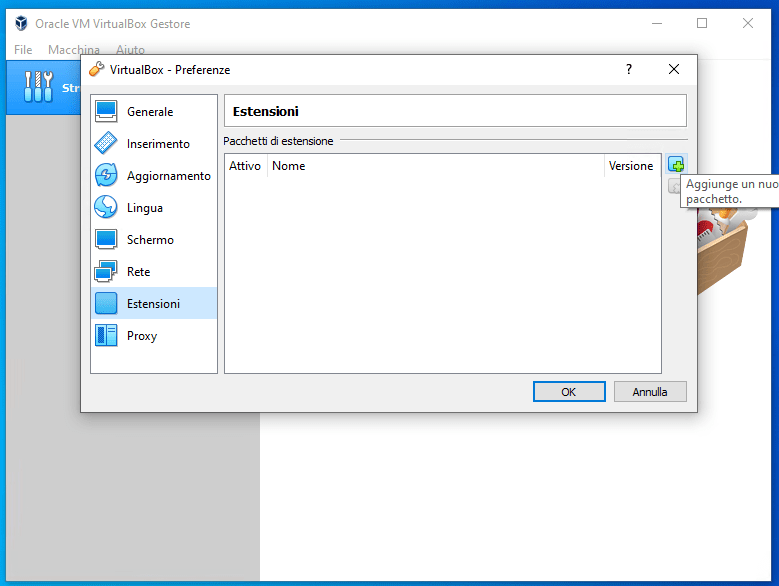Open the Lingua language settings
The height and width of the screenshot is (586, 779).
click(144, 208)
